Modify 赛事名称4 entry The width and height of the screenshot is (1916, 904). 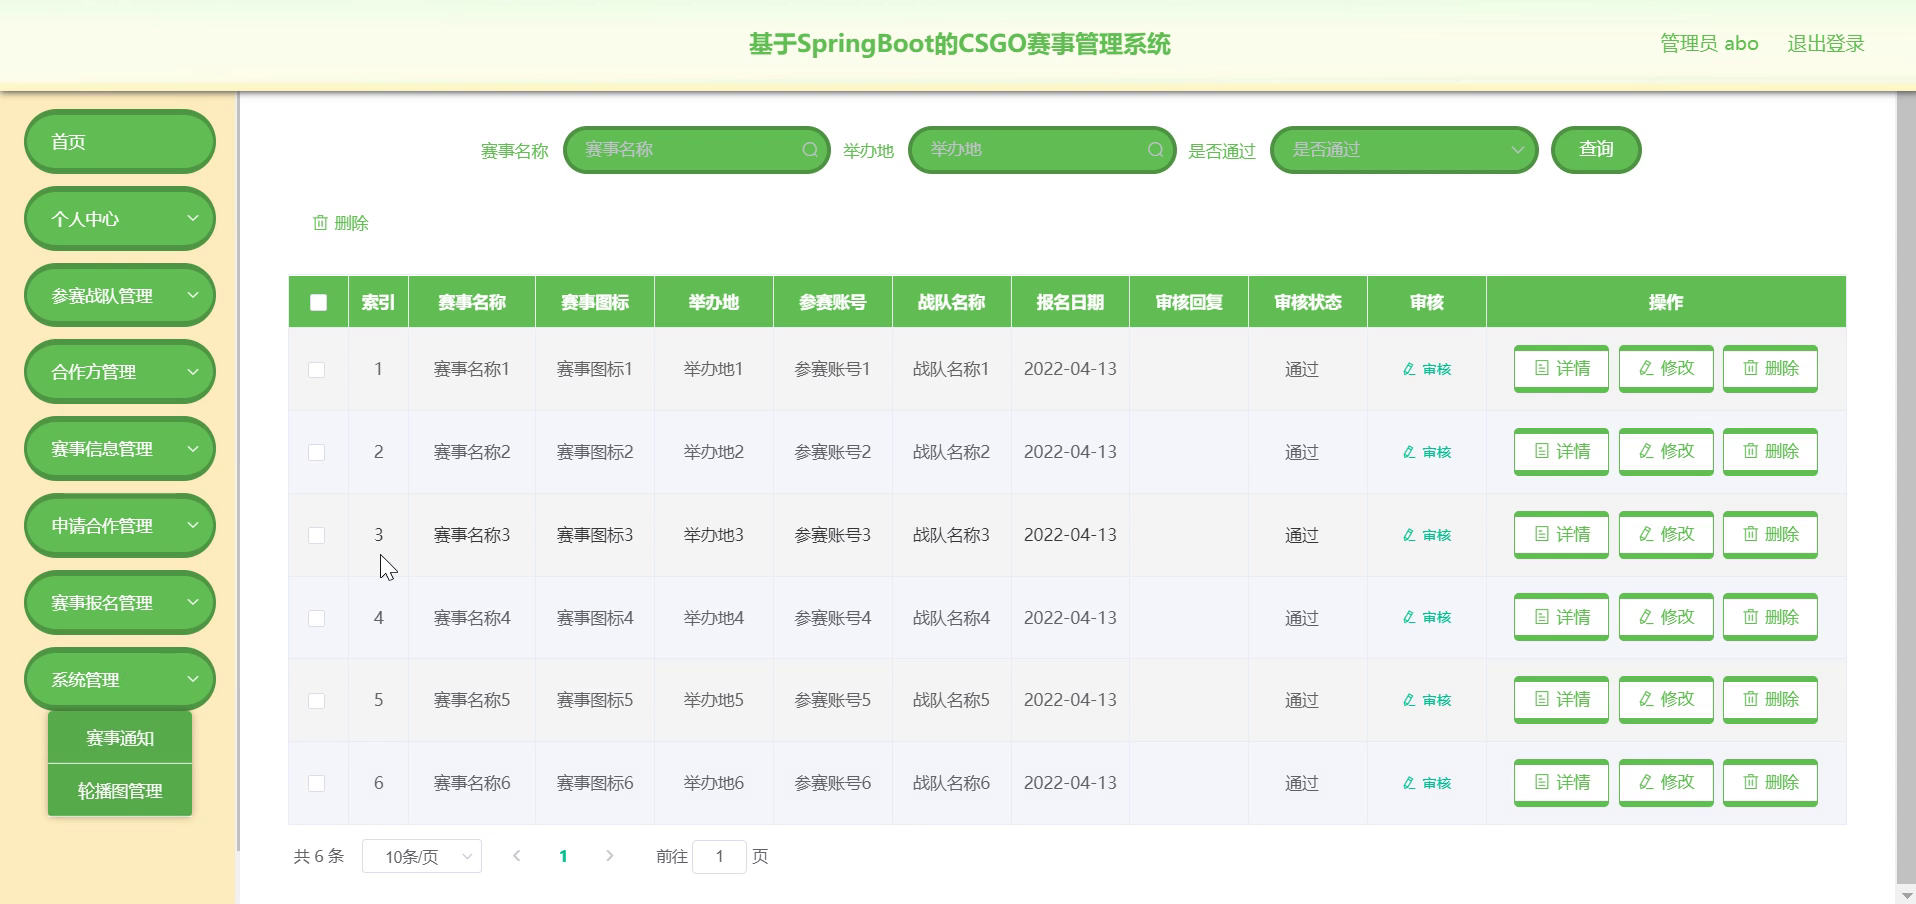tap(1666, 617)
